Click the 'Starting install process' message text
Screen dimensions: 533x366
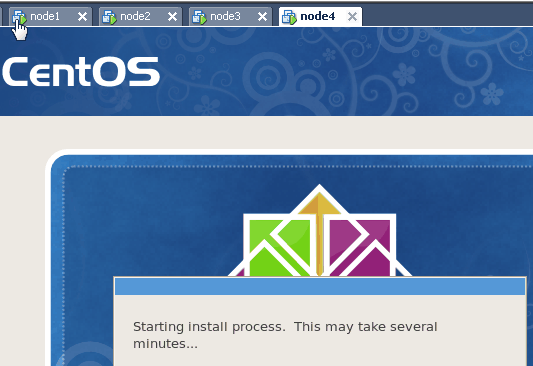285,335
